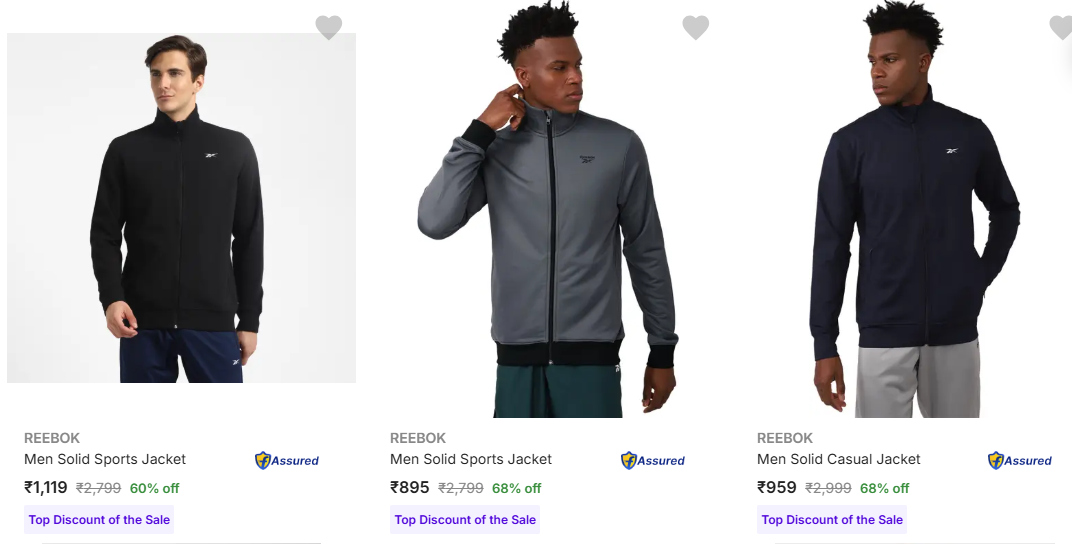This screenshot has width=1072, height=544.
Task: Click heart icon on grey sports jacket
Action: coord(695,27)
